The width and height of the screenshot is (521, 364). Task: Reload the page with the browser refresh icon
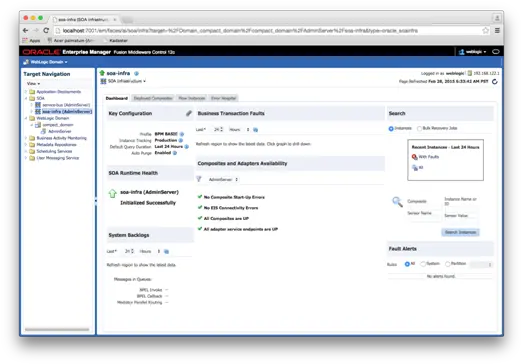pyautogui.click(x=46, y=30)
